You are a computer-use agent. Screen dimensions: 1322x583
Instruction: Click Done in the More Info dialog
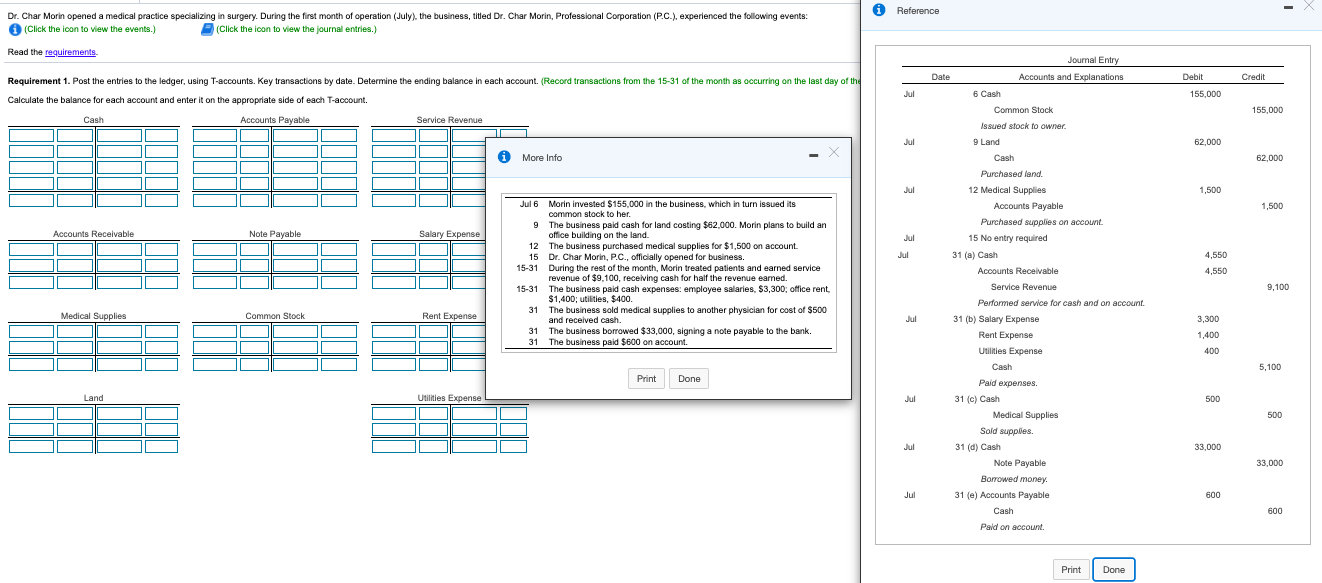(x=689, y=379)
